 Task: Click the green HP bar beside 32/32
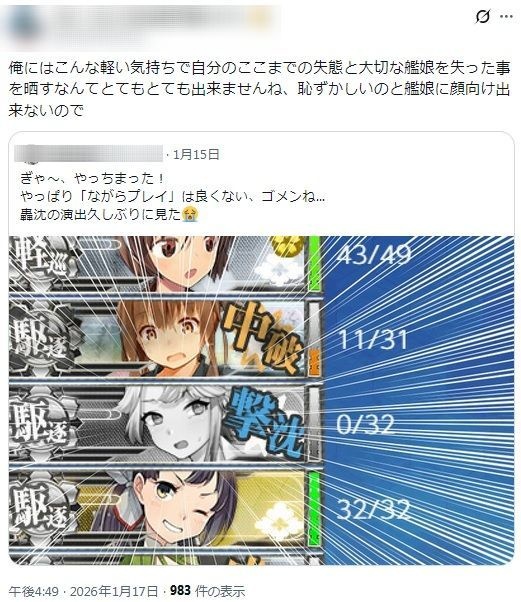314,508
